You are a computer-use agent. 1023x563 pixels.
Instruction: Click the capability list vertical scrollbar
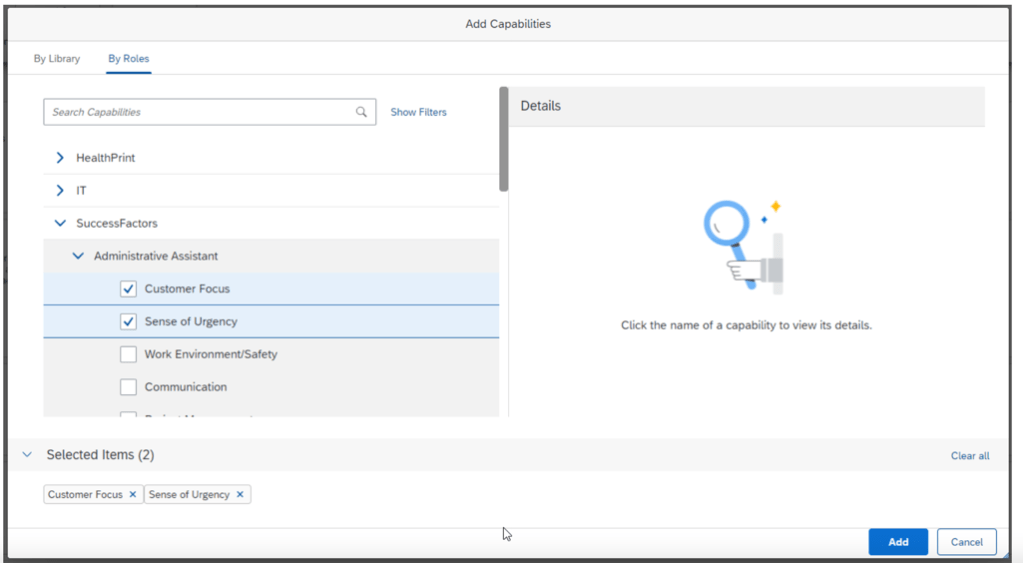pos(504,140)
